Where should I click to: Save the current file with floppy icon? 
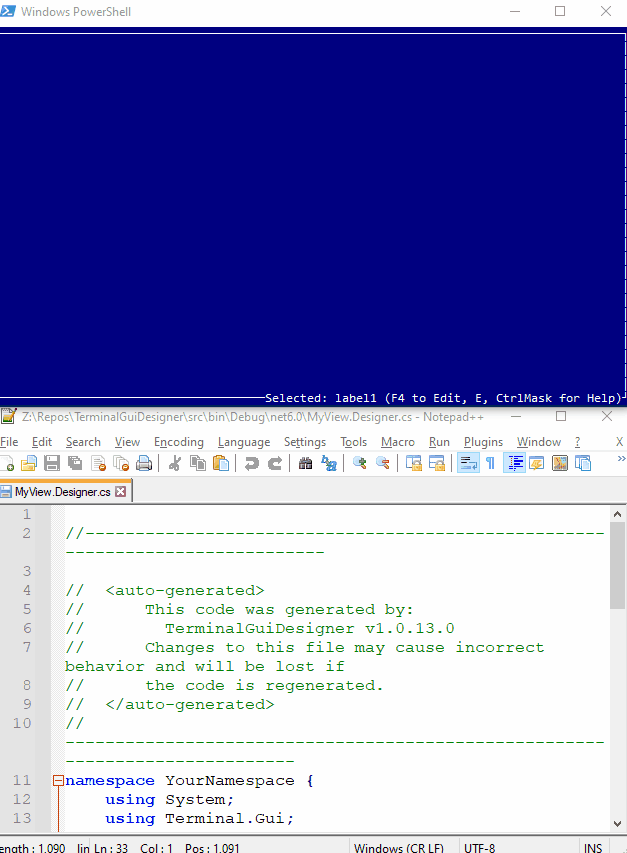click(52, 463)
